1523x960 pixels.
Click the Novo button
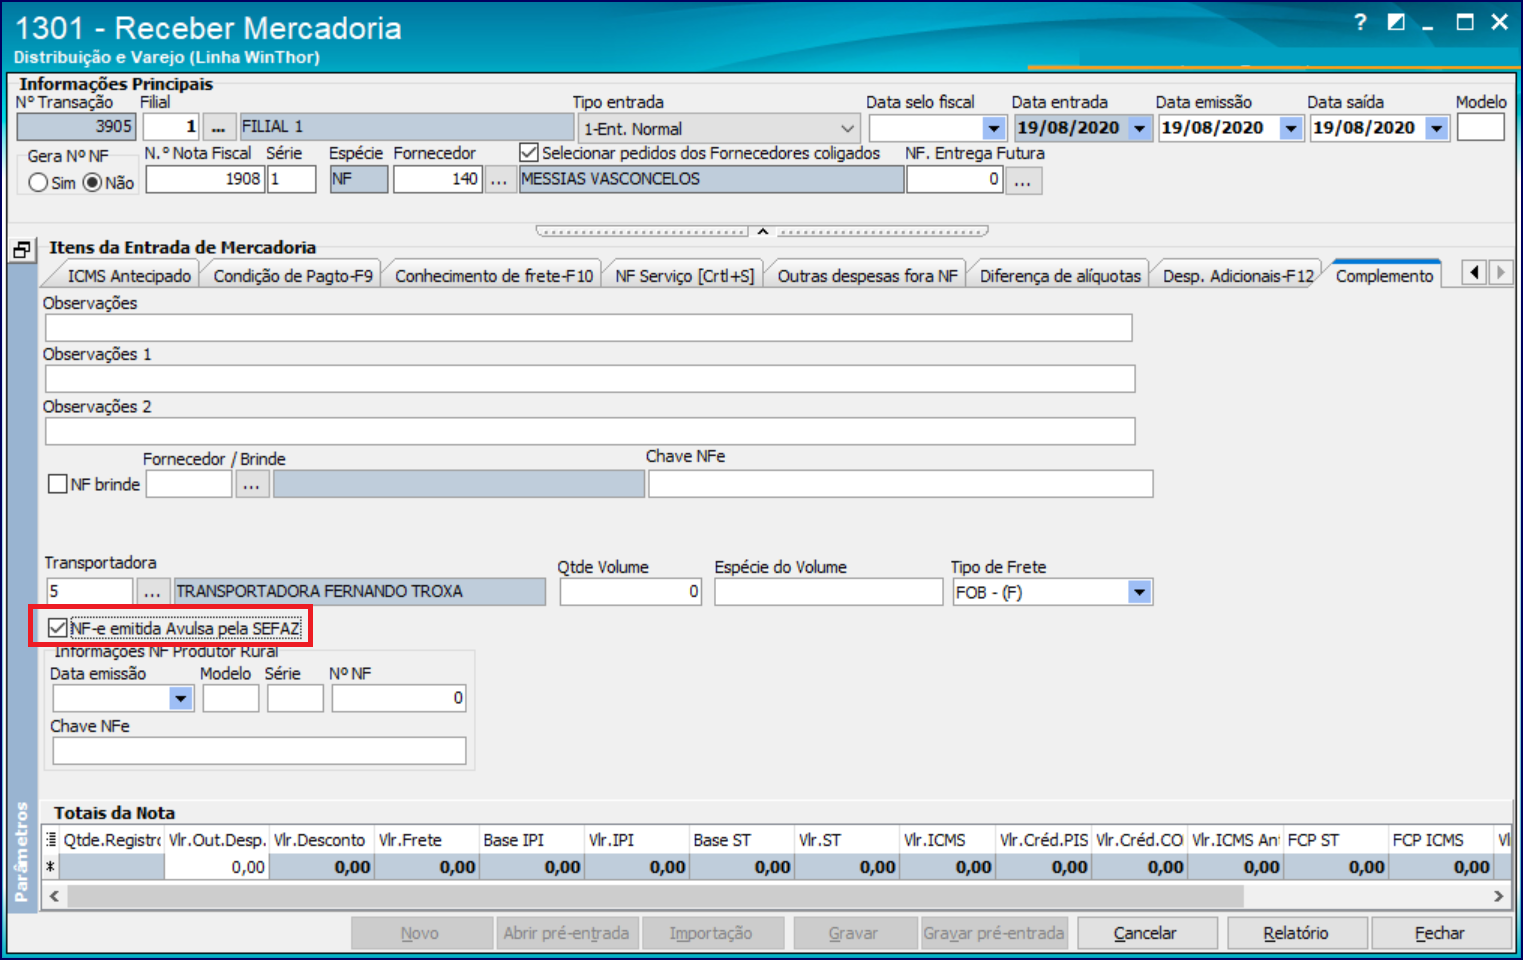click(x=420, y=933)
